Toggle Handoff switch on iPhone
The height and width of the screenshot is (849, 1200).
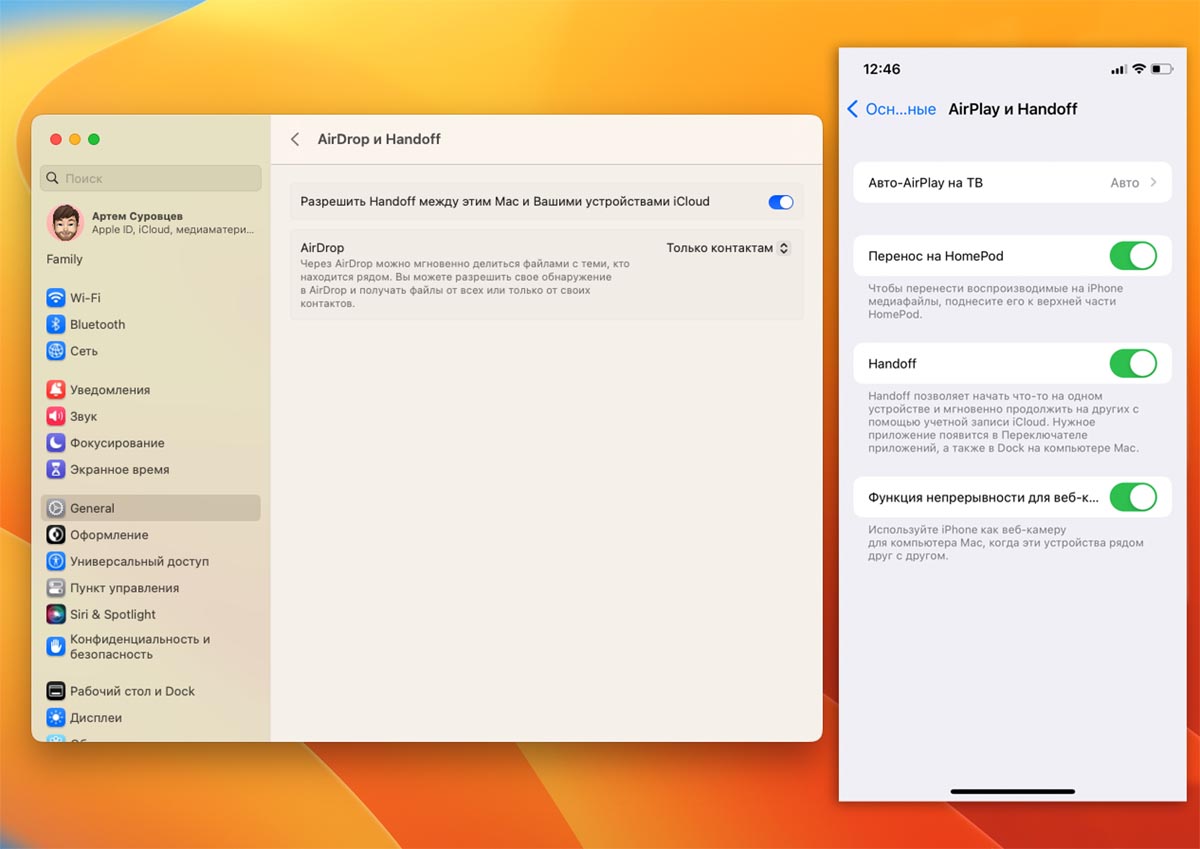[x=1133, y=363]
